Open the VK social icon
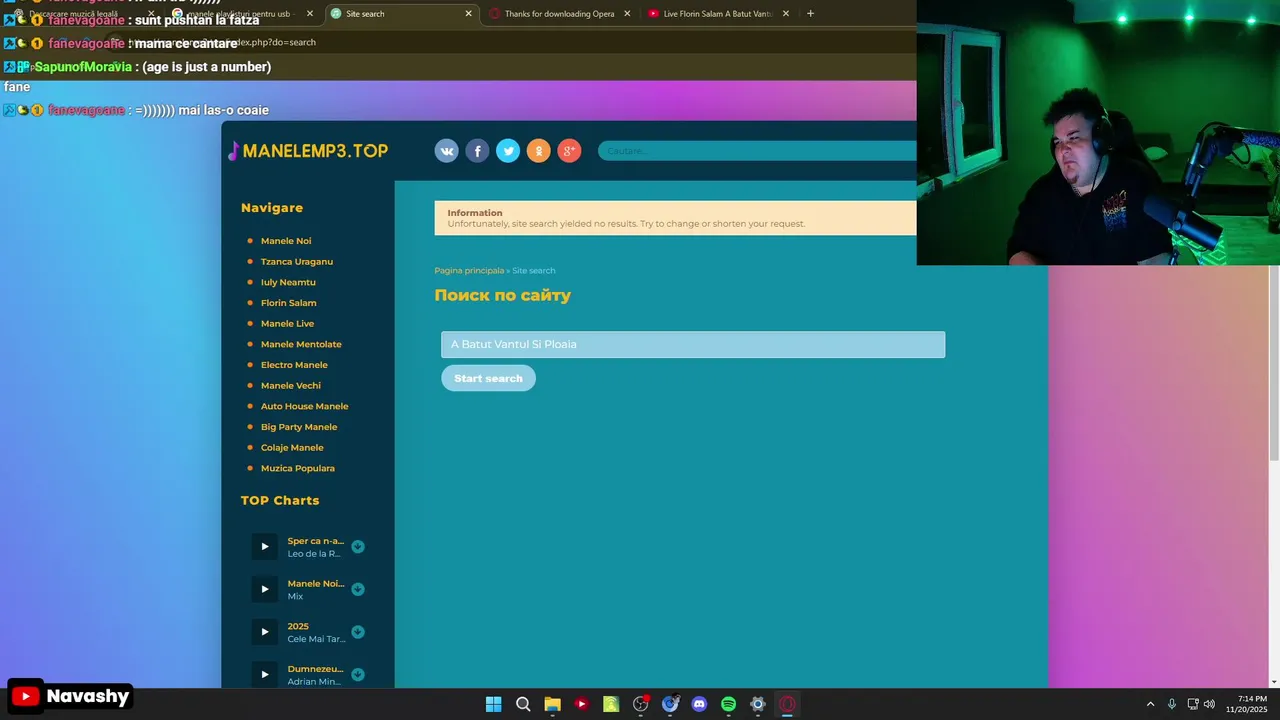The width and height of the screenshot is (1280, 720). click(447, 151)
